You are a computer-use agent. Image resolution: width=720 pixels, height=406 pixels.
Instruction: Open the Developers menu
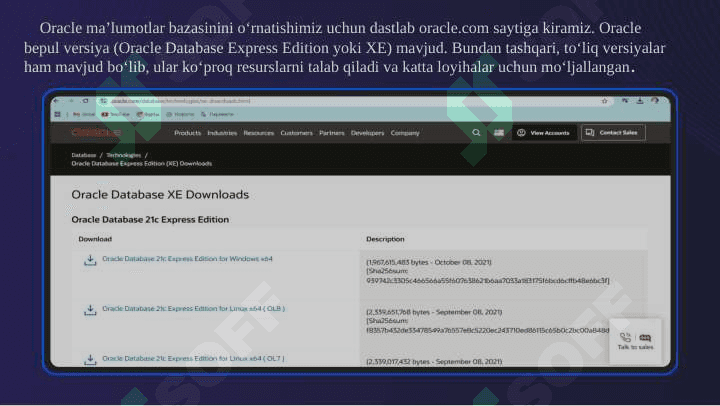(x=367, y=133)
